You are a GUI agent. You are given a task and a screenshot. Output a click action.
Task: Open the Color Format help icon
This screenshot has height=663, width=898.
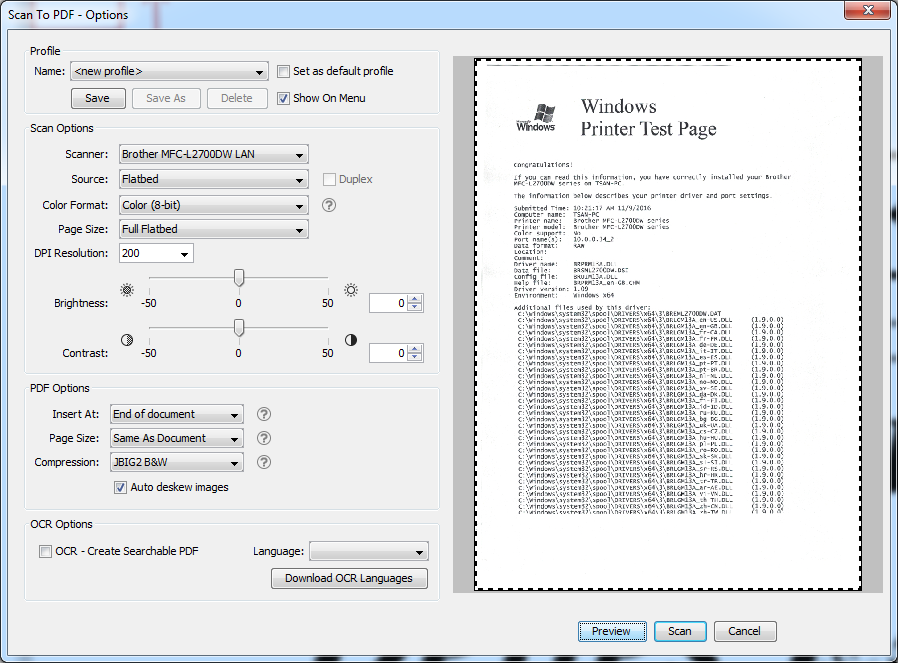[329, 205]
